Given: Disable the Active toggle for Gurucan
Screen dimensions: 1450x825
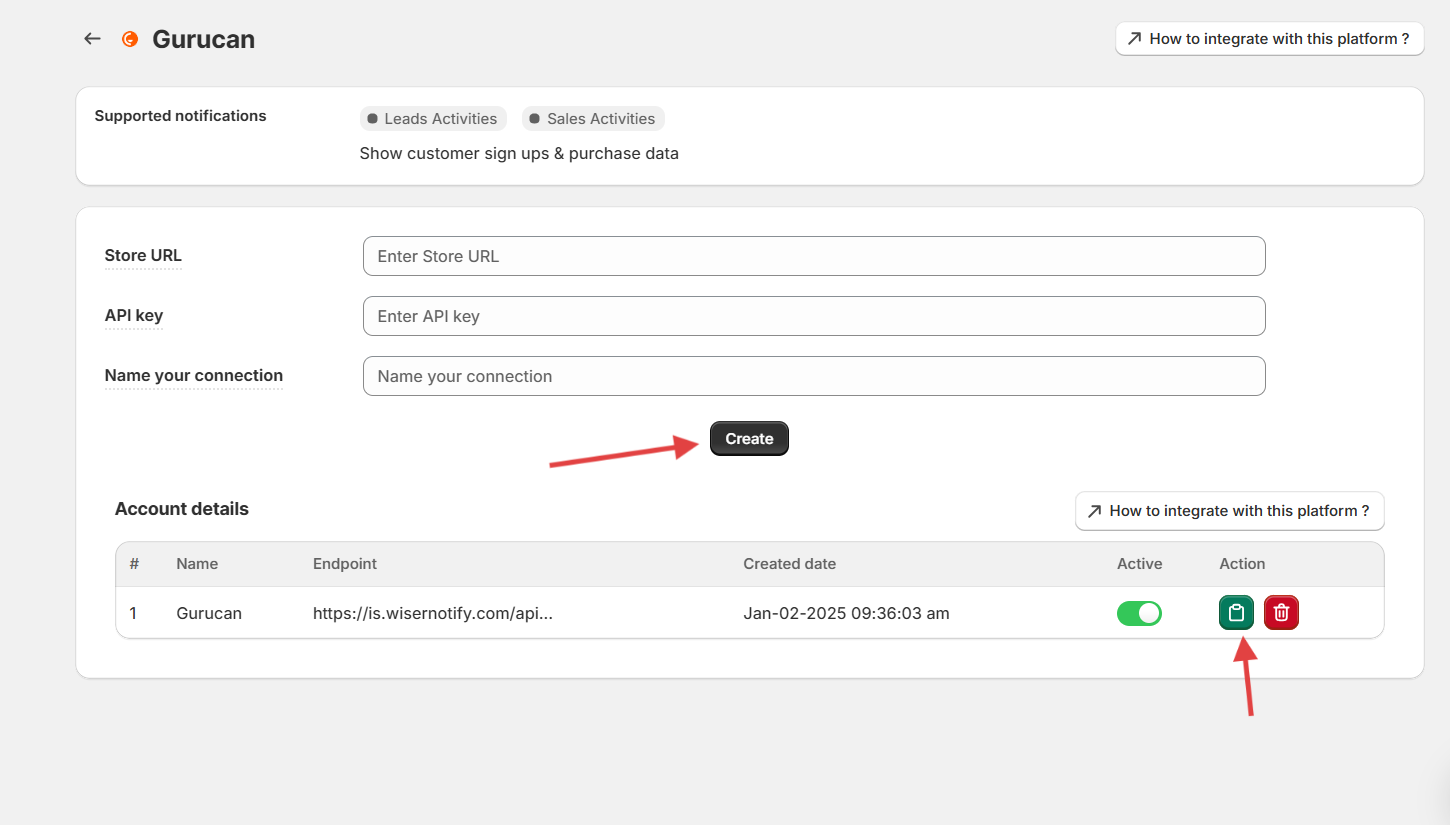Looking at the screenshot, I should point(1139,613).
